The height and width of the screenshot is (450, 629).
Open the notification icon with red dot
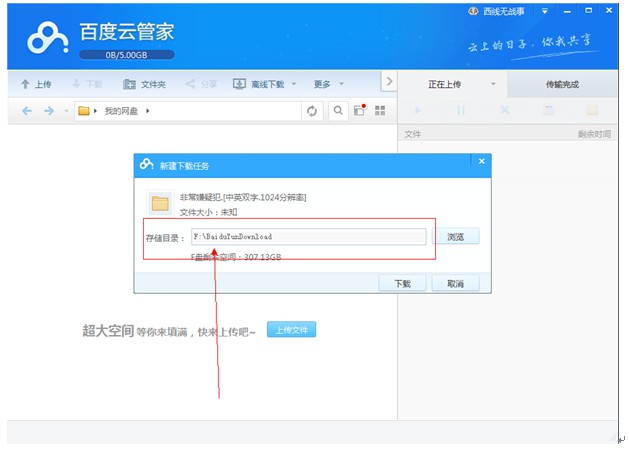(x=360, y=110)
